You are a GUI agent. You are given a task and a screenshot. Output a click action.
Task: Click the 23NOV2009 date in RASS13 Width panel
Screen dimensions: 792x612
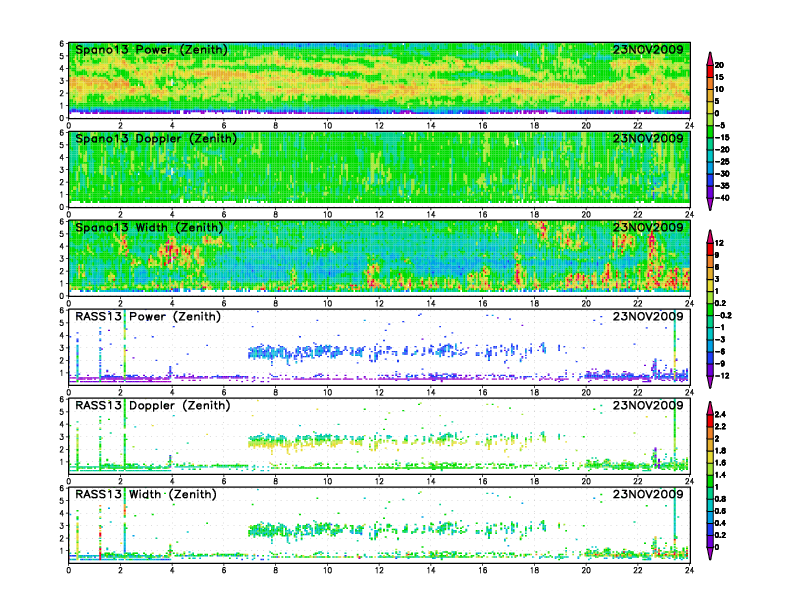[x=648, y=494]
